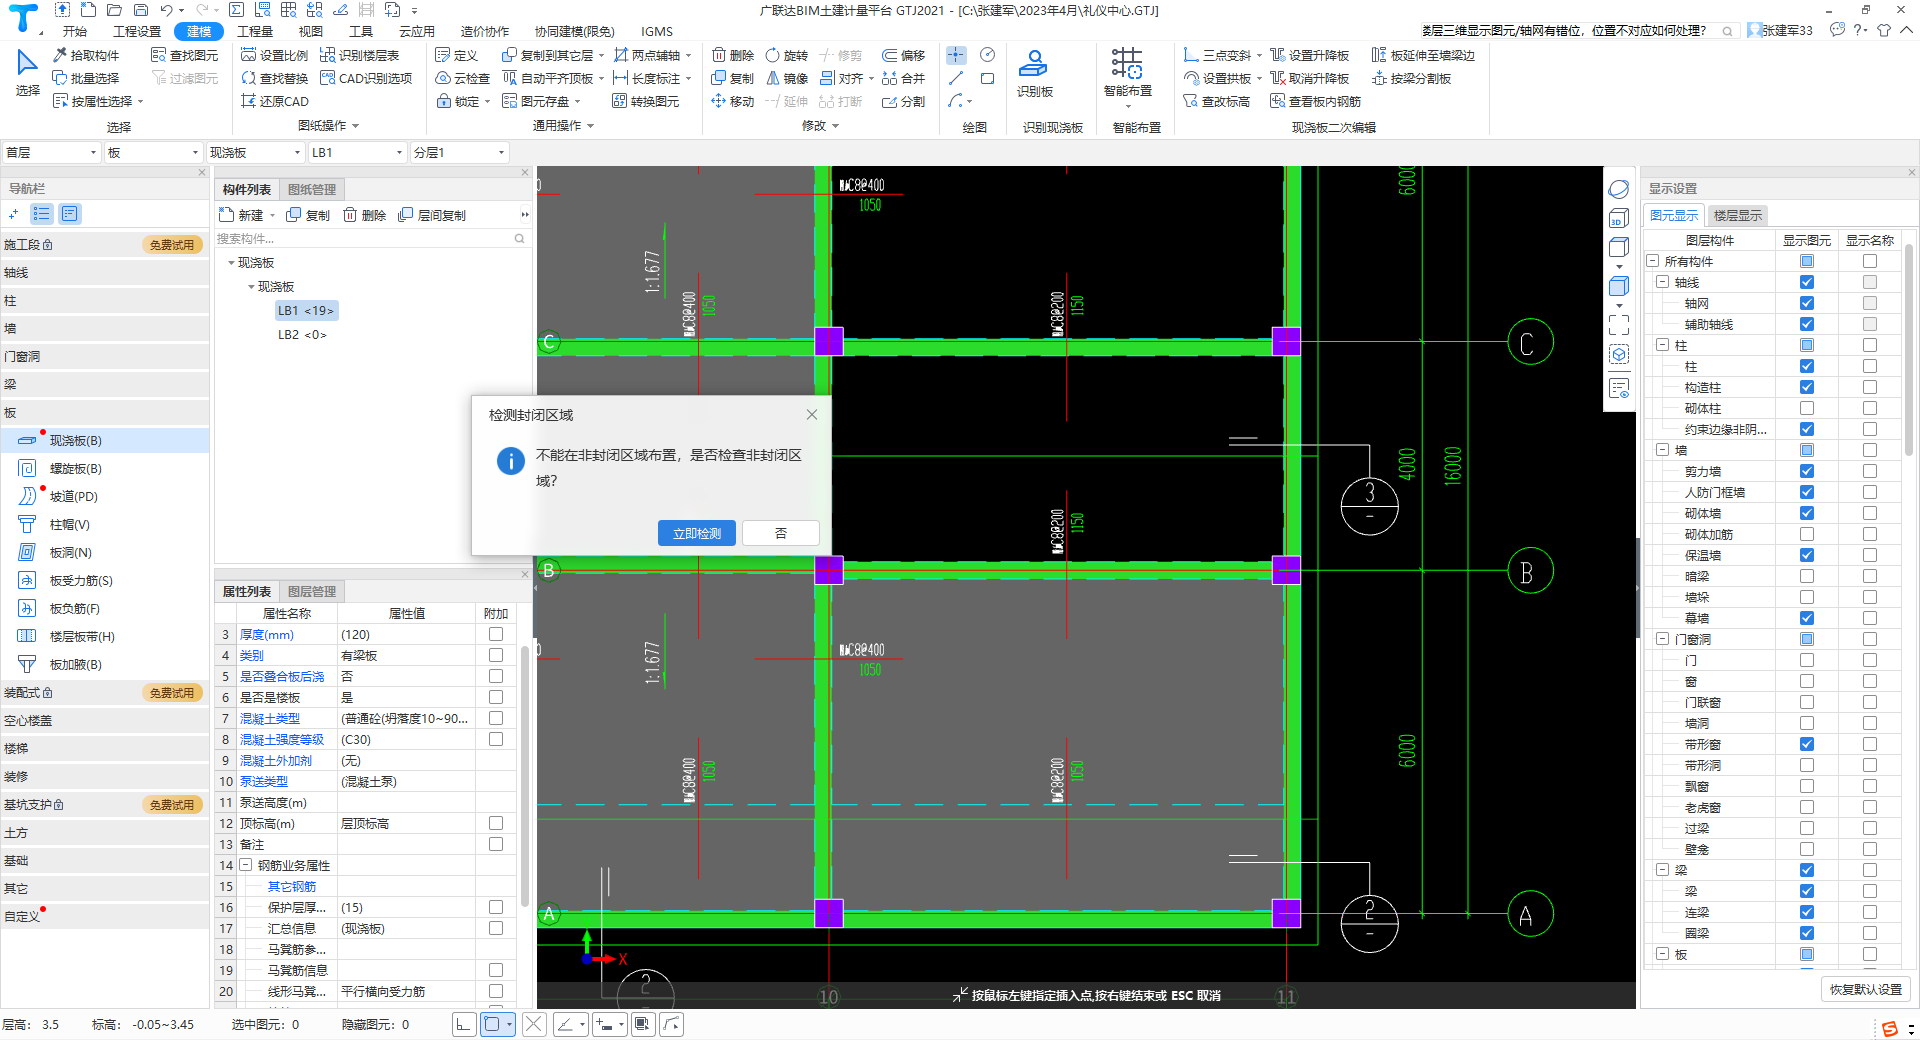Click 免费试用 badge beside 施工段
1920x1040 pixels.
coord(172,244)
